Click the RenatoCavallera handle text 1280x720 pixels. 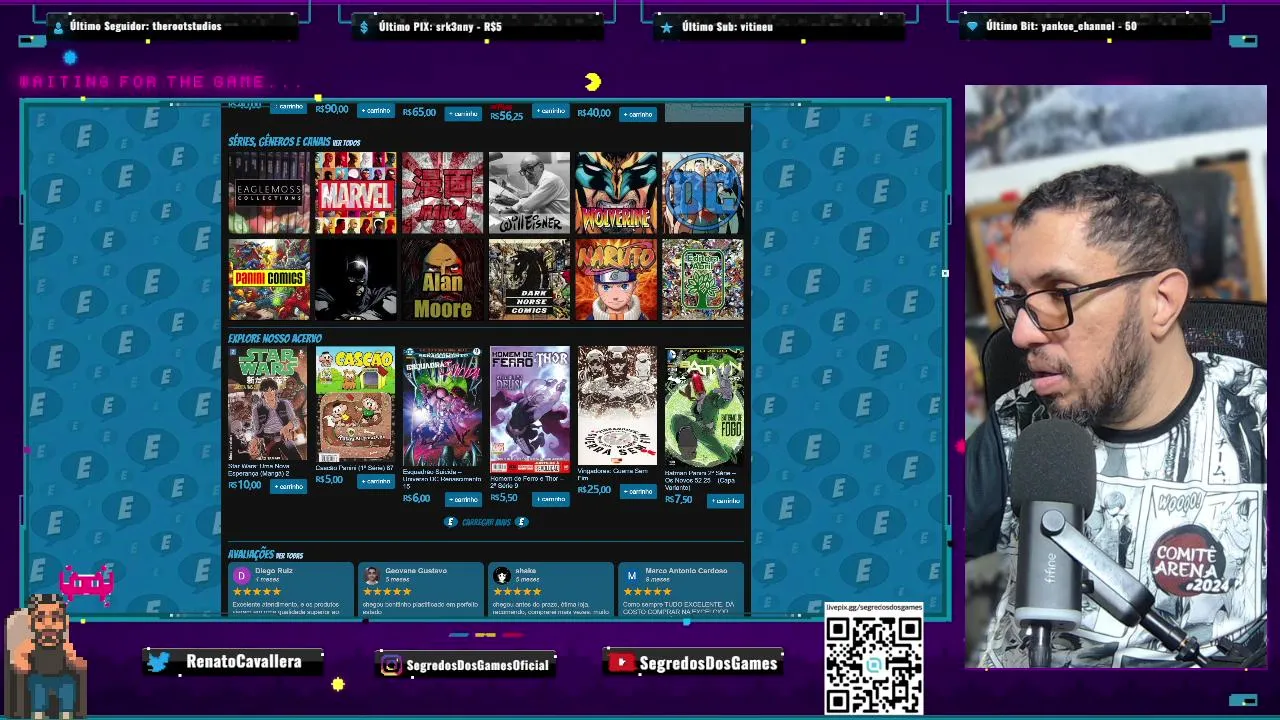coord(244,662)
